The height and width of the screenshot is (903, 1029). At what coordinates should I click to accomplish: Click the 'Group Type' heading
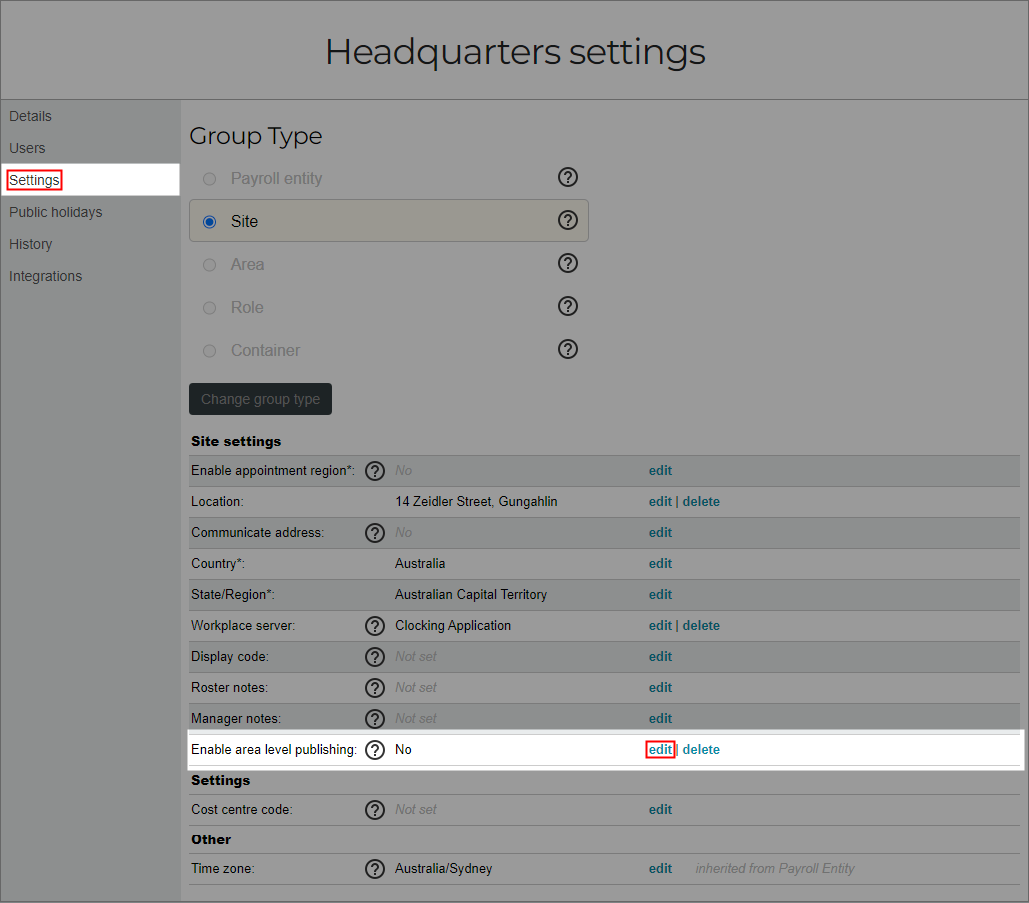click(x=256, y=136)
